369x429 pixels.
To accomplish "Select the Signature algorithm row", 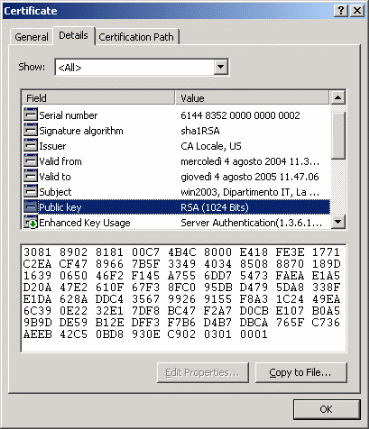I will pos(176,130).
